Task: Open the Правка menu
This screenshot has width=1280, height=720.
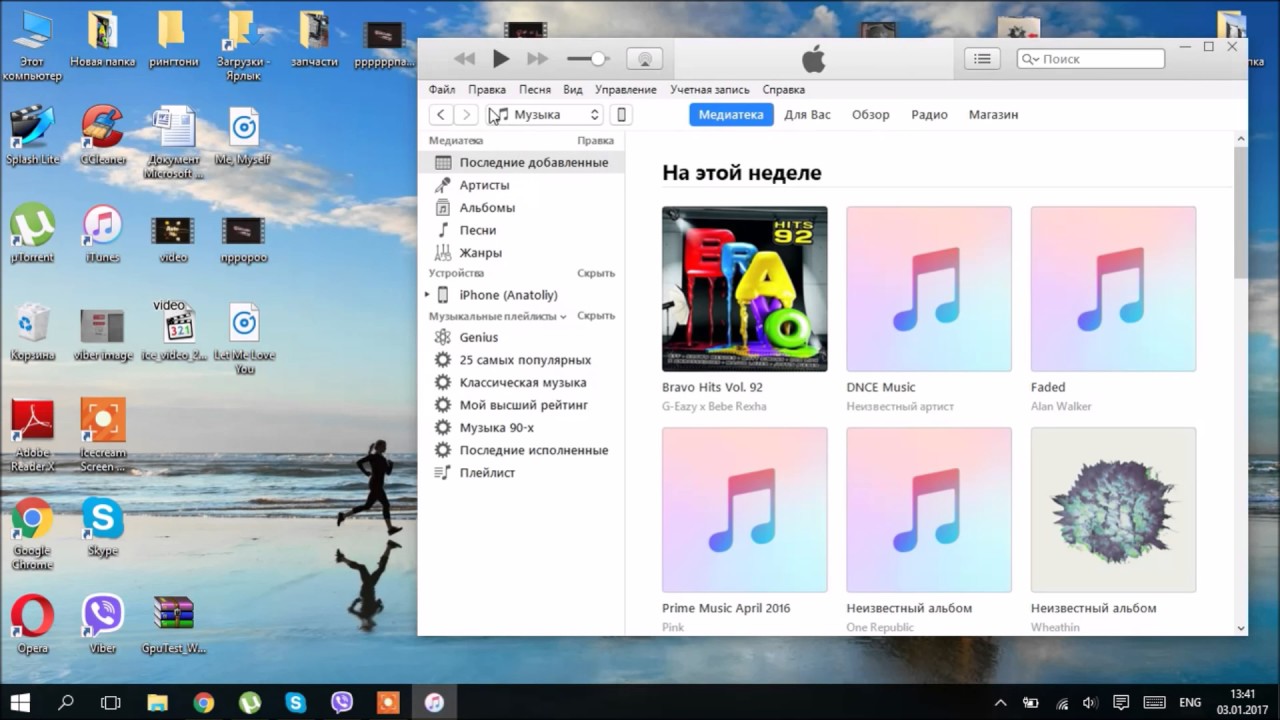Action: point(487,89)
